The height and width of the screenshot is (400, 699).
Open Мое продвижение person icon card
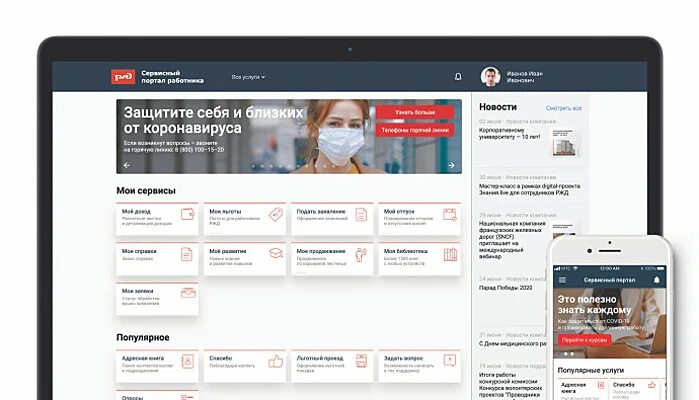pos(332,259)
